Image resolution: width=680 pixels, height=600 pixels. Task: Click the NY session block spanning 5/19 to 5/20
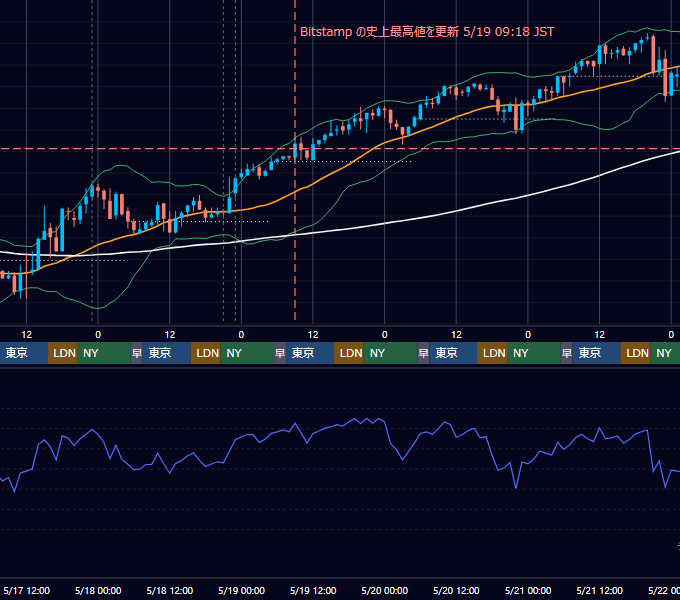(x=390, y=353)
